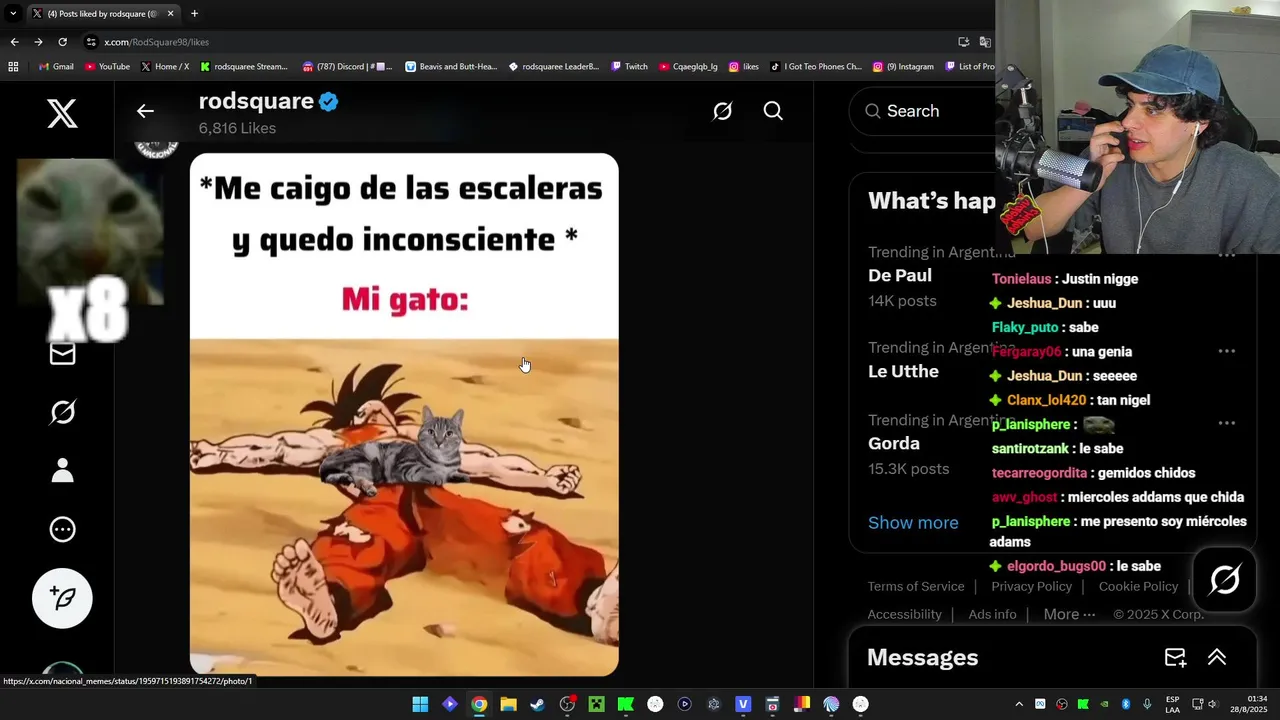Start a new message in Messages drawer

click(1175, 657)
